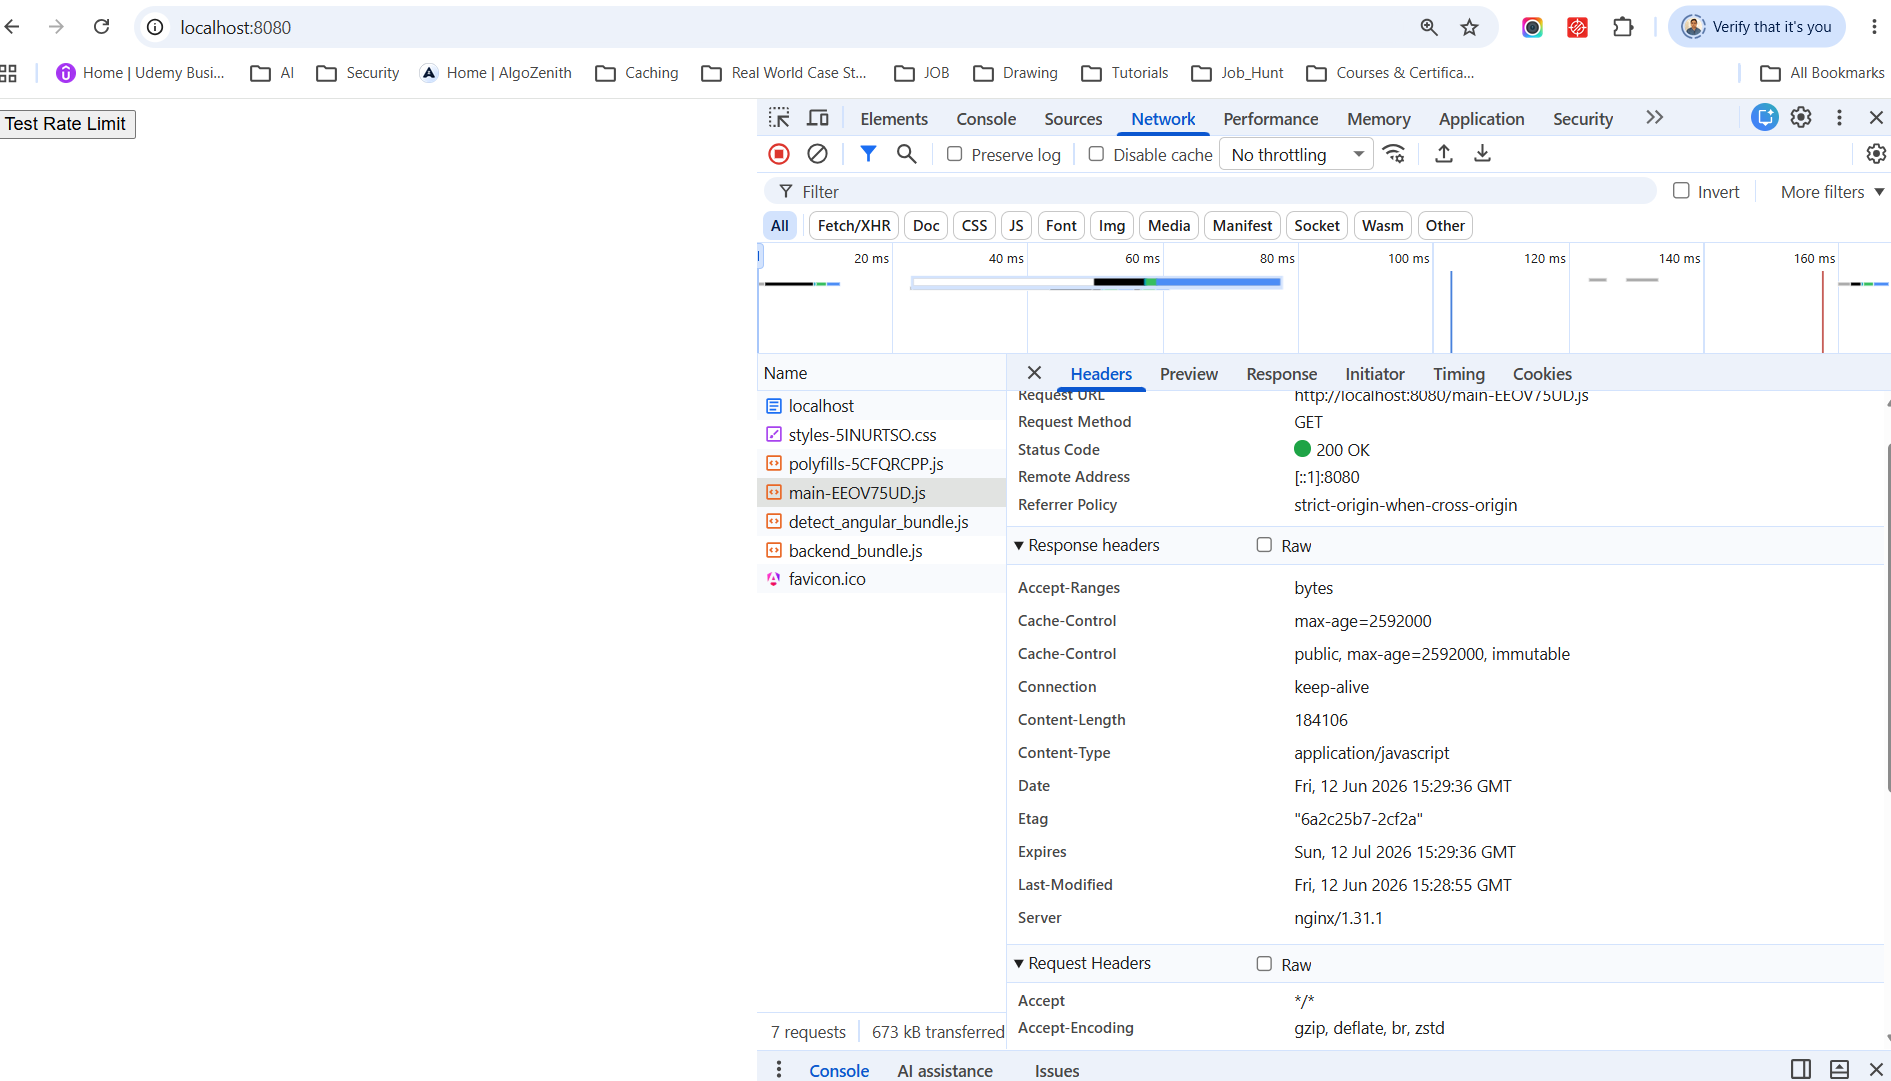1891x1081 pixels.
Task: Open Home | Udemy Business bookmark
Action: 140,73
